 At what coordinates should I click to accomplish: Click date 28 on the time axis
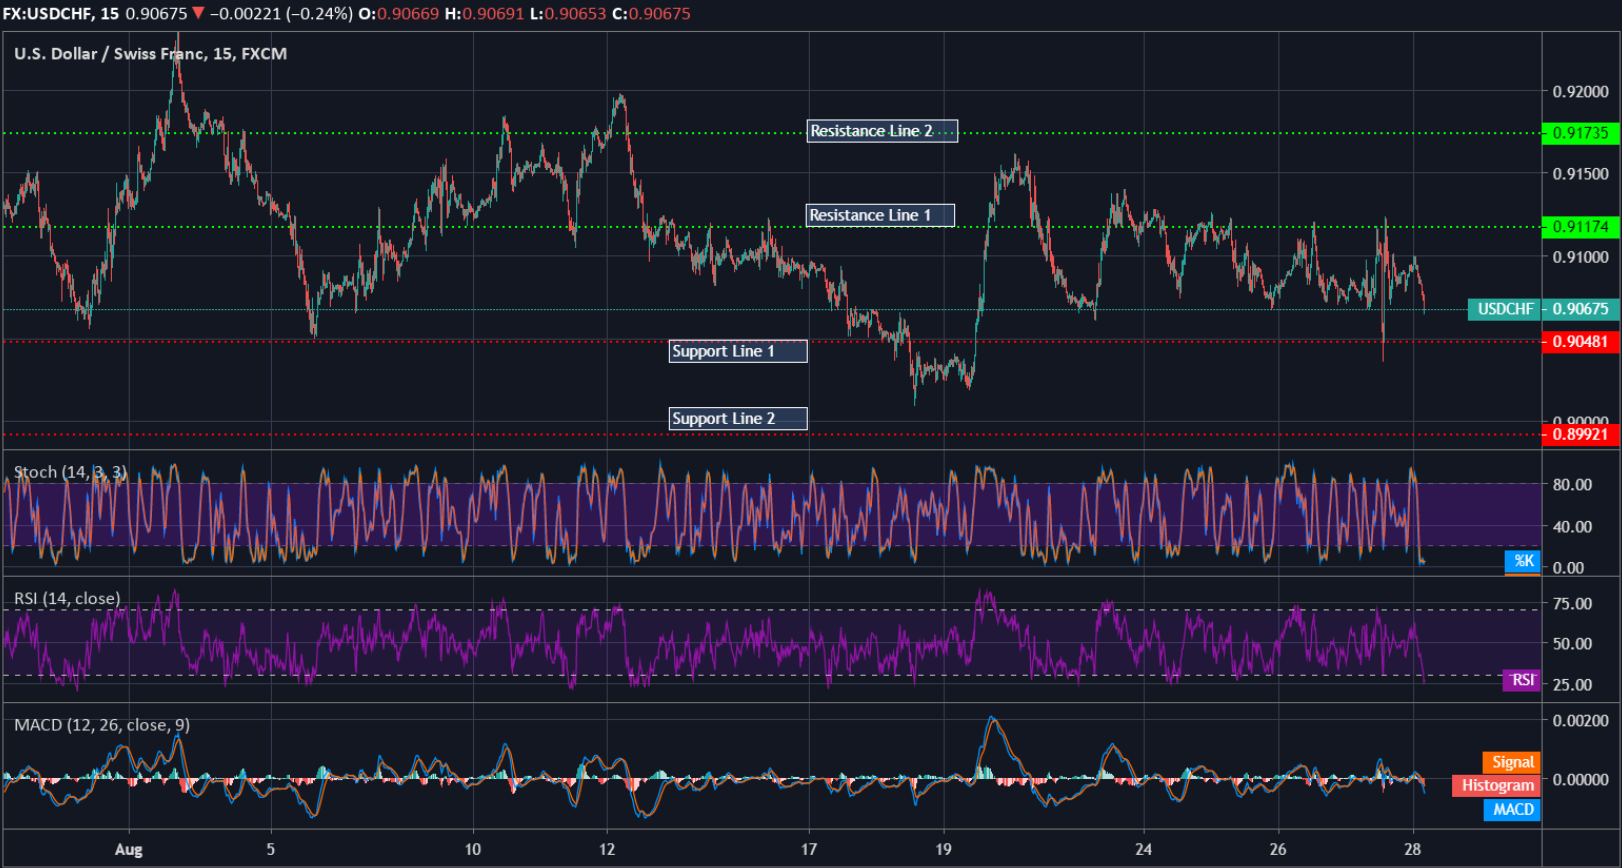tap(1412, 849)
